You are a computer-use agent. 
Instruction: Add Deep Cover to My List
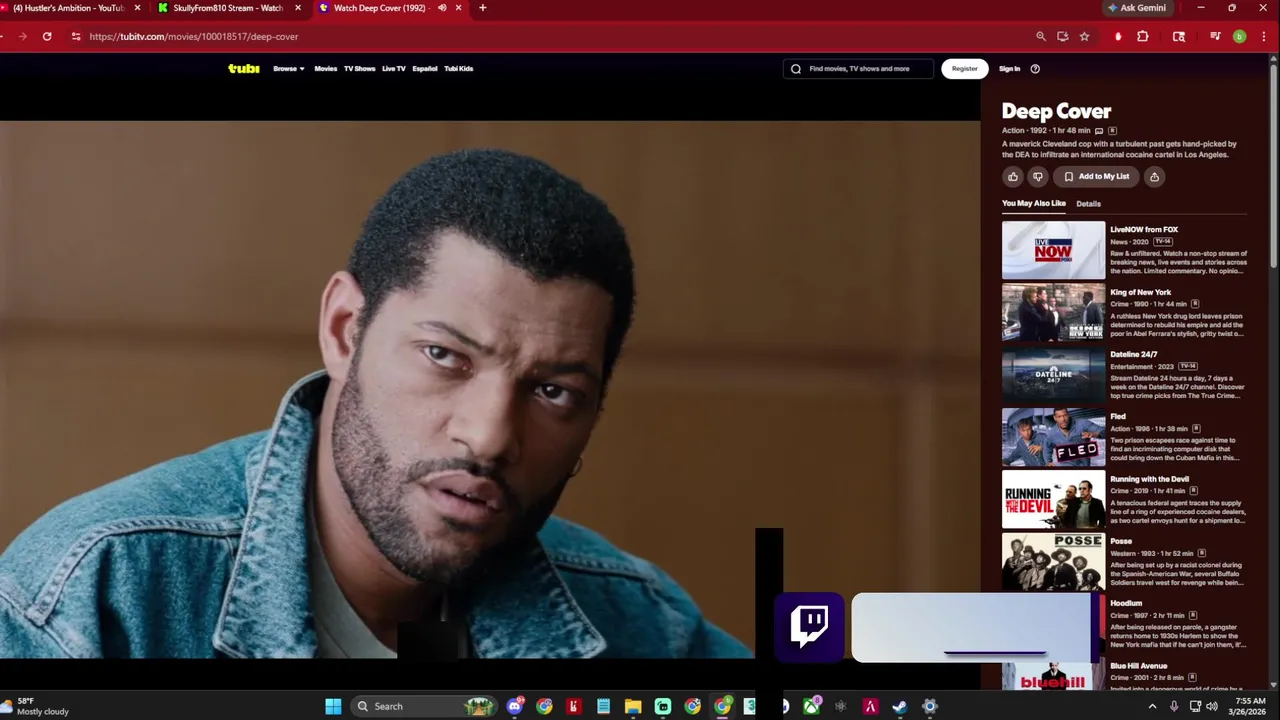click(1096, 177)
